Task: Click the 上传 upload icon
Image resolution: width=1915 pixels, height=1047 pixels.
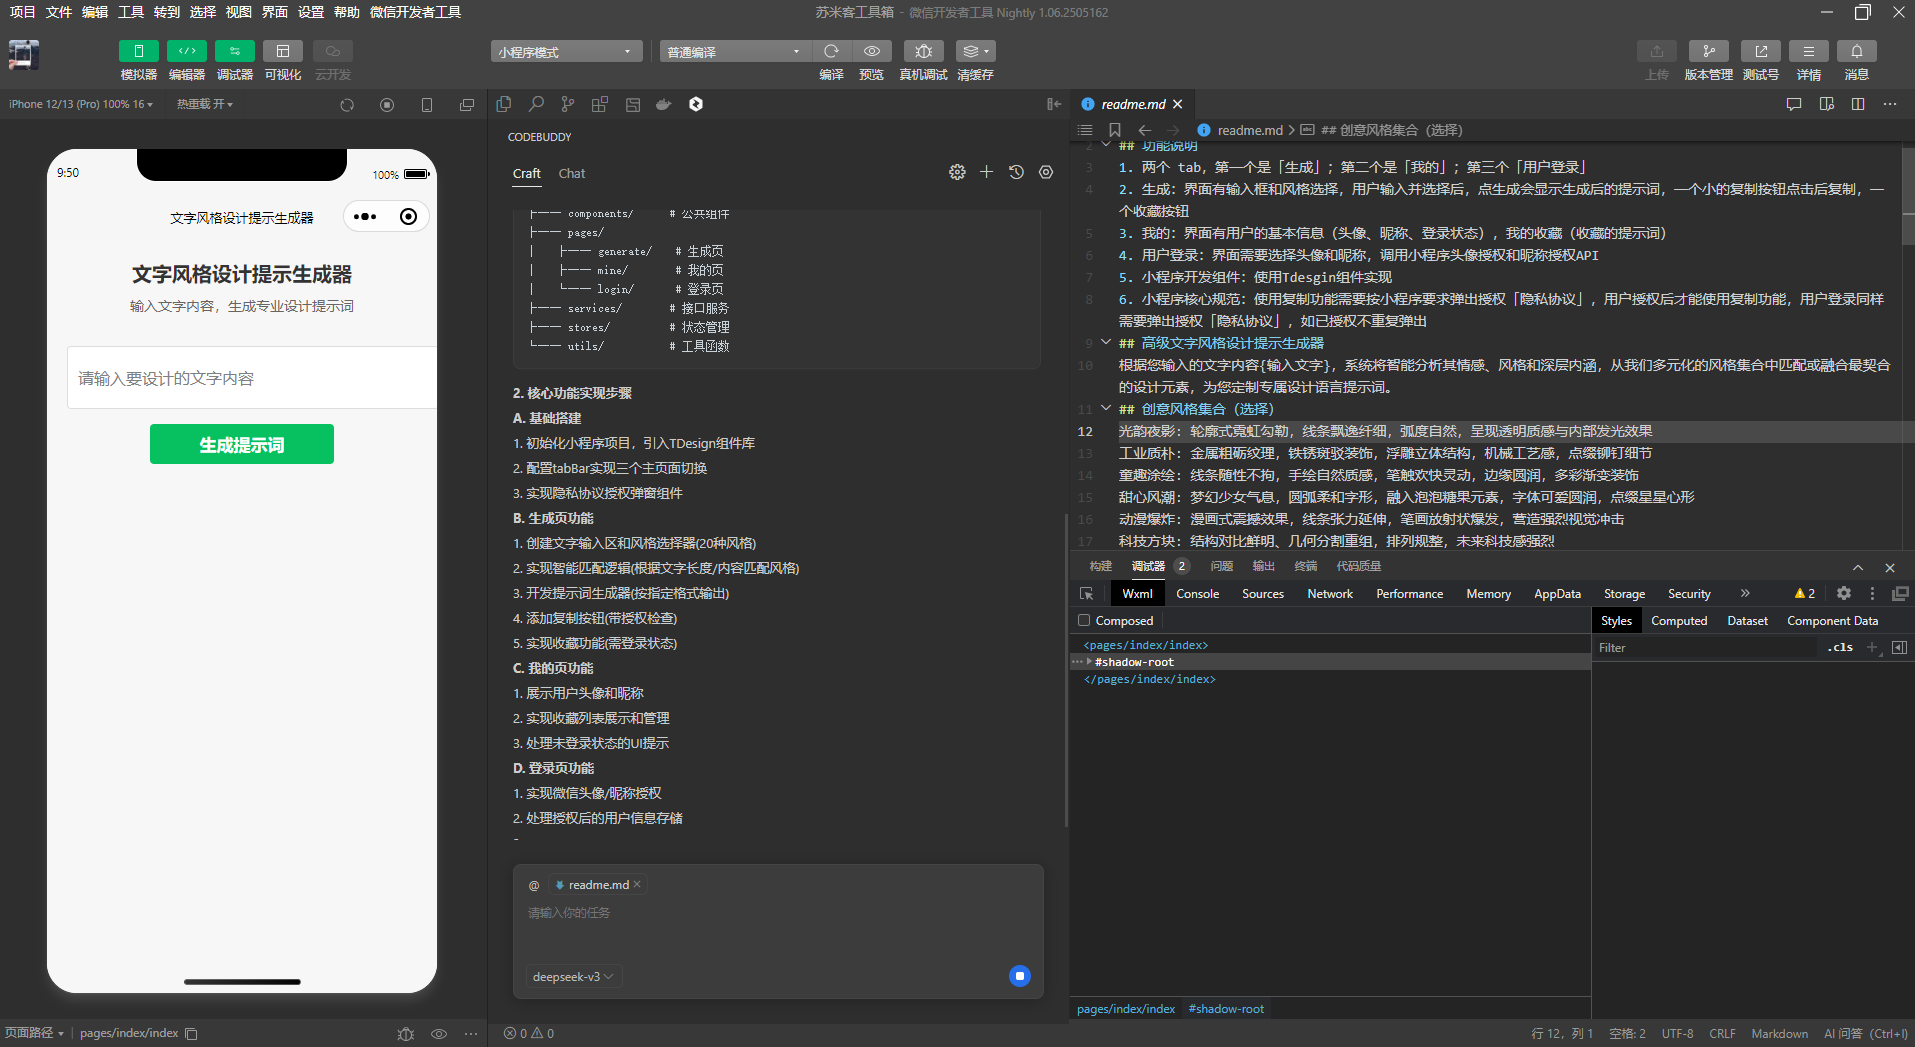Action: [x=1657, y=51]
